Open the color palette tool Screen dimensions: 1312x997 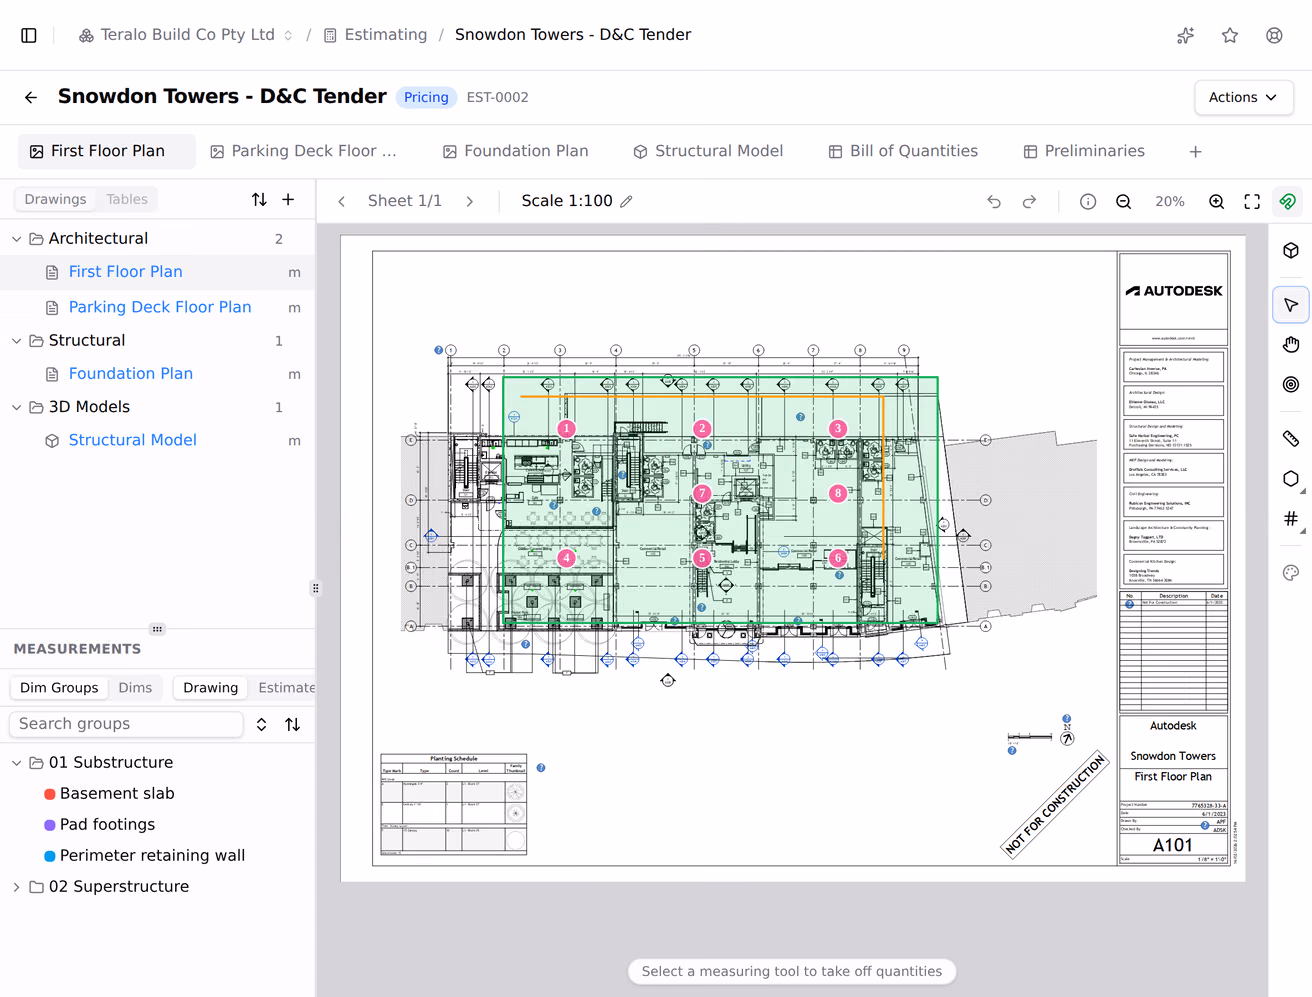[1291, 573]
